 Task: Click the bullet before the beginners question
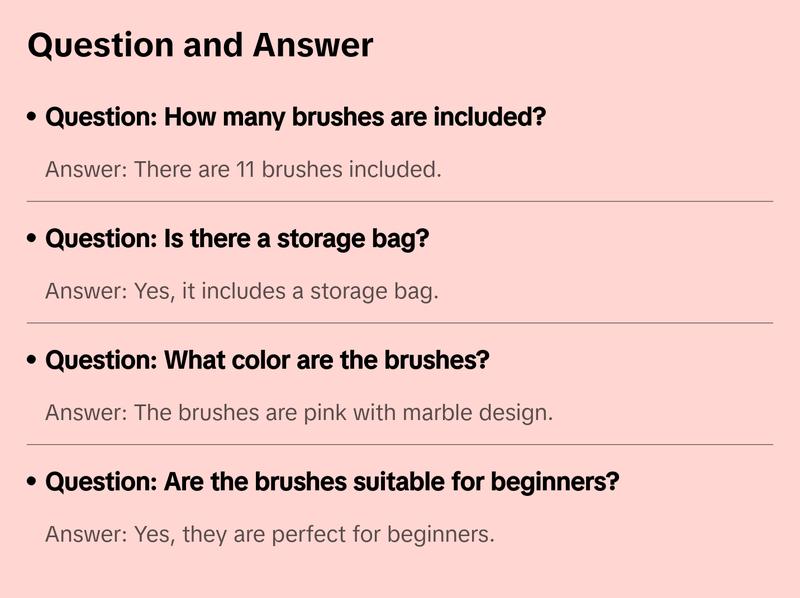click(33, 483)
